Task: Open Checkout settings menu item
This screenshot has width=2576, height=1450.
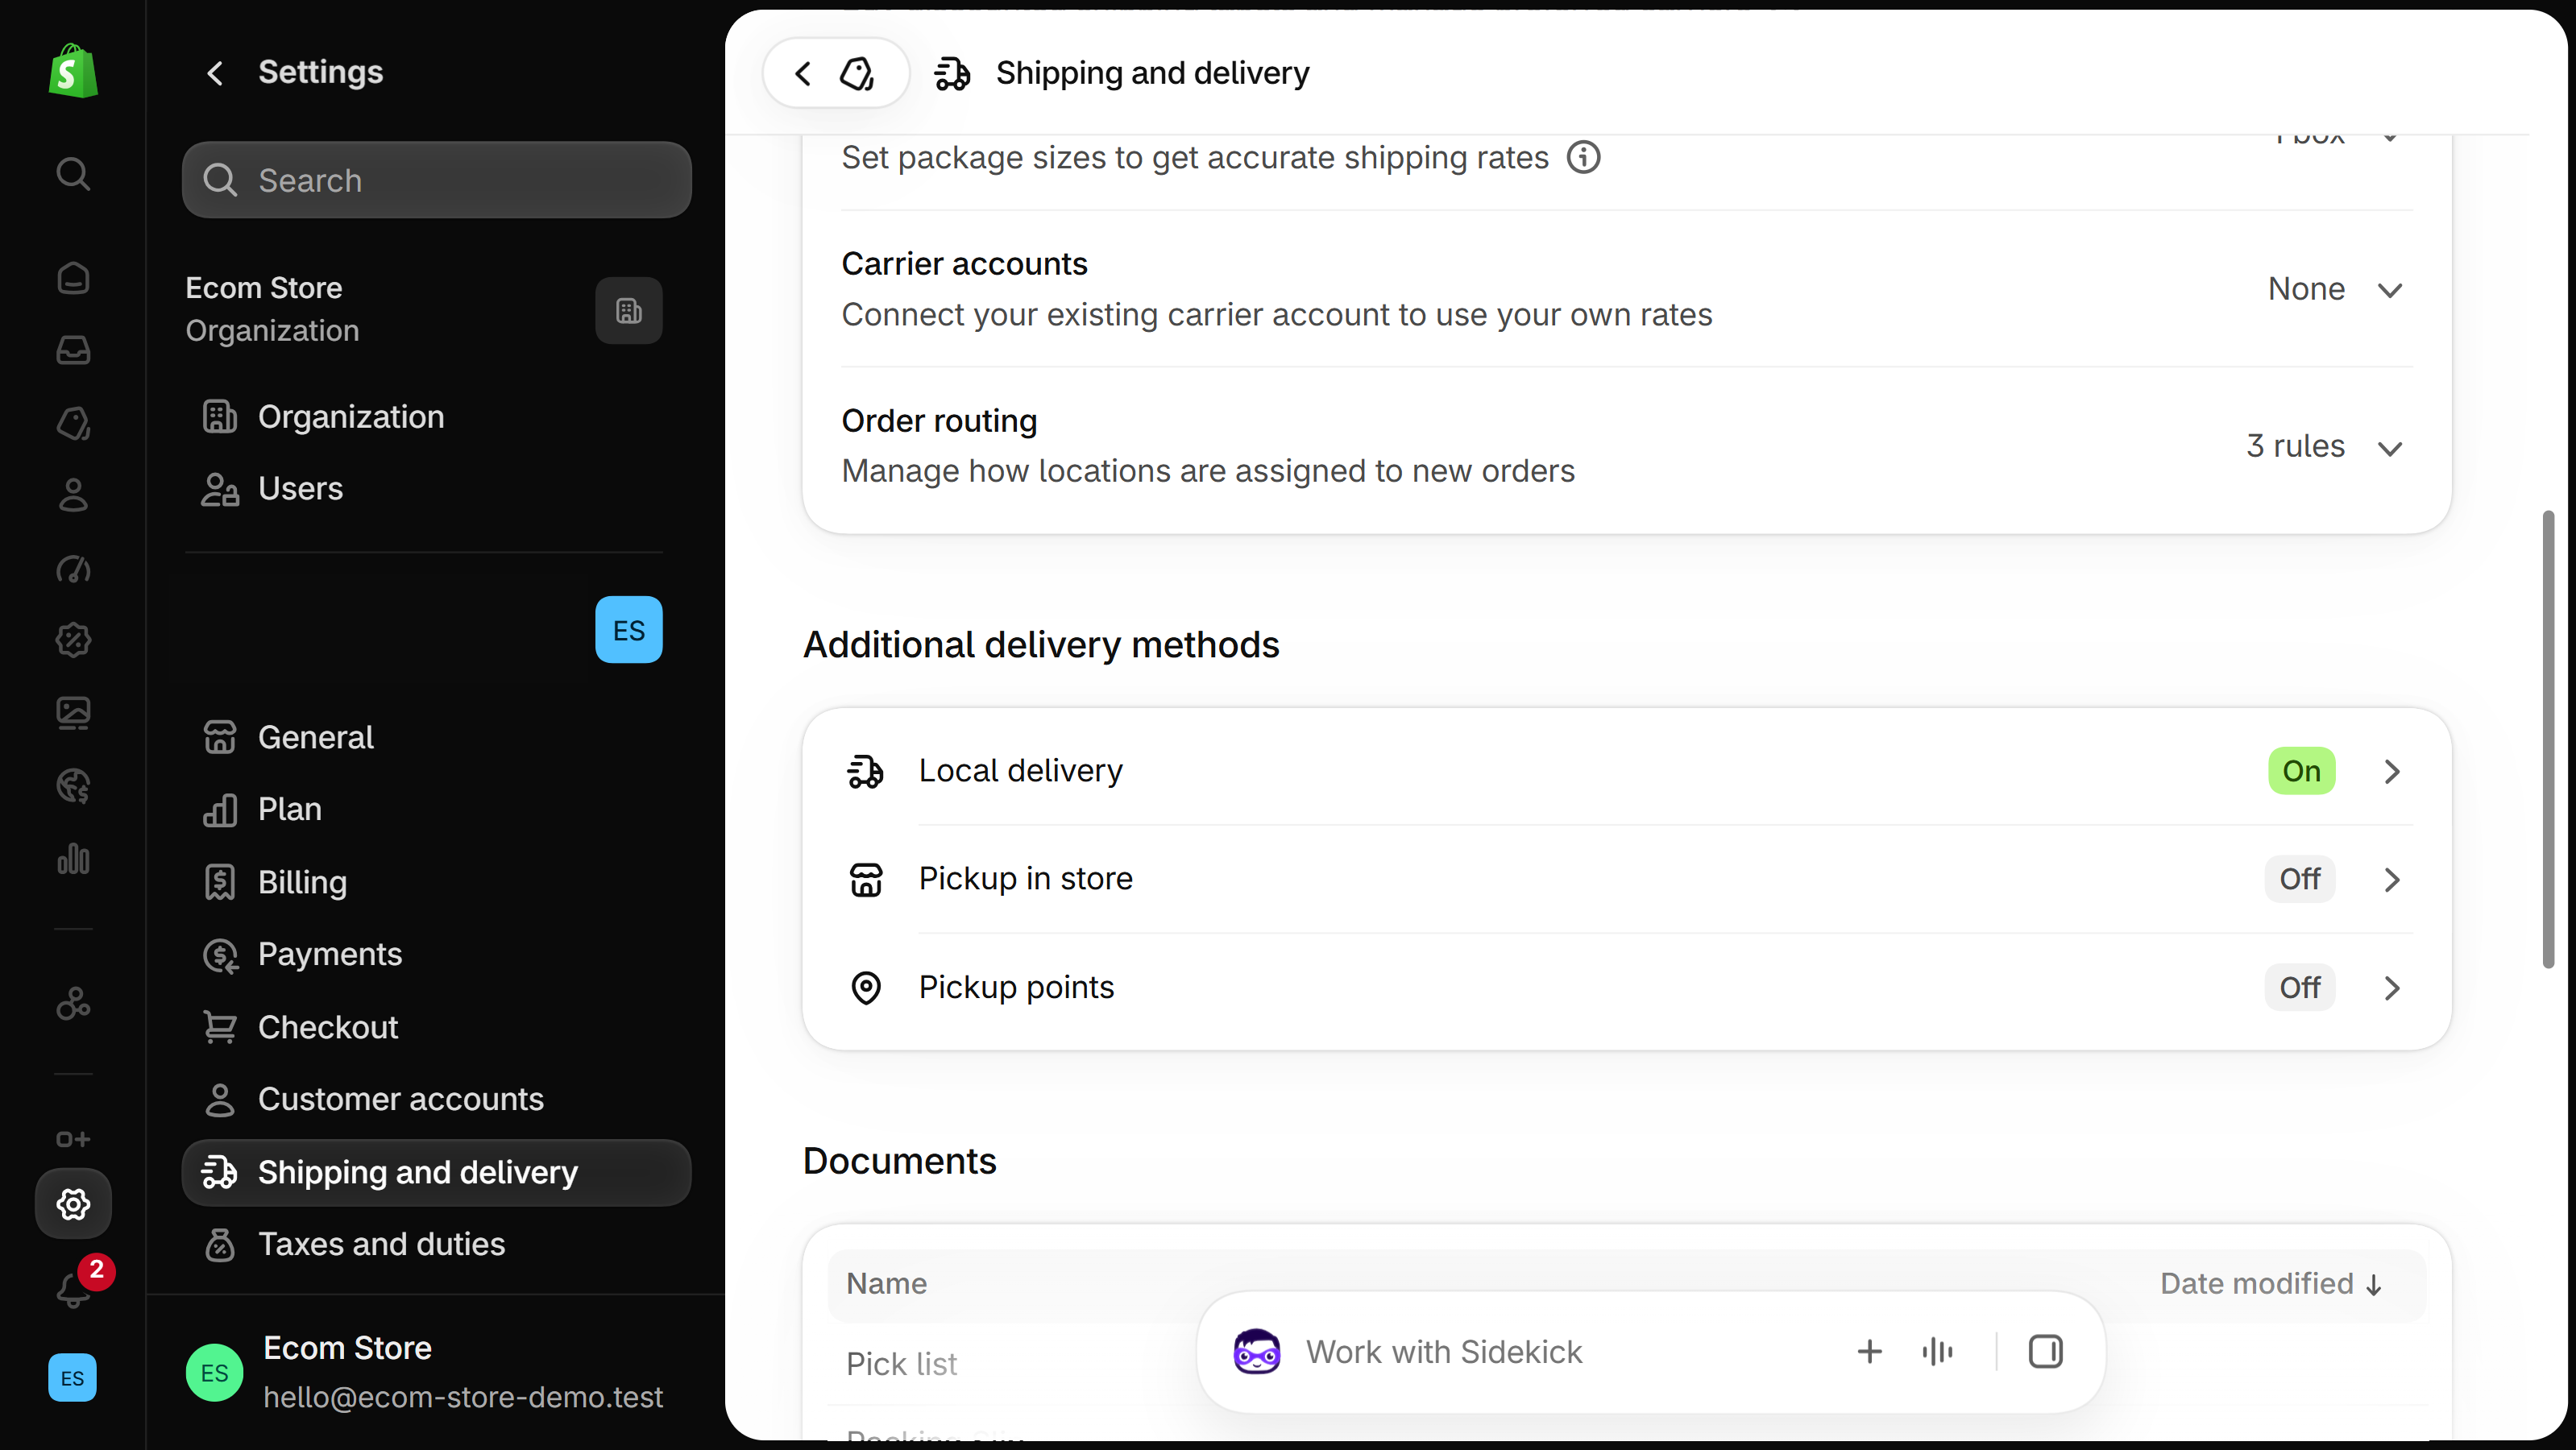Action: tap(436, 1027)
